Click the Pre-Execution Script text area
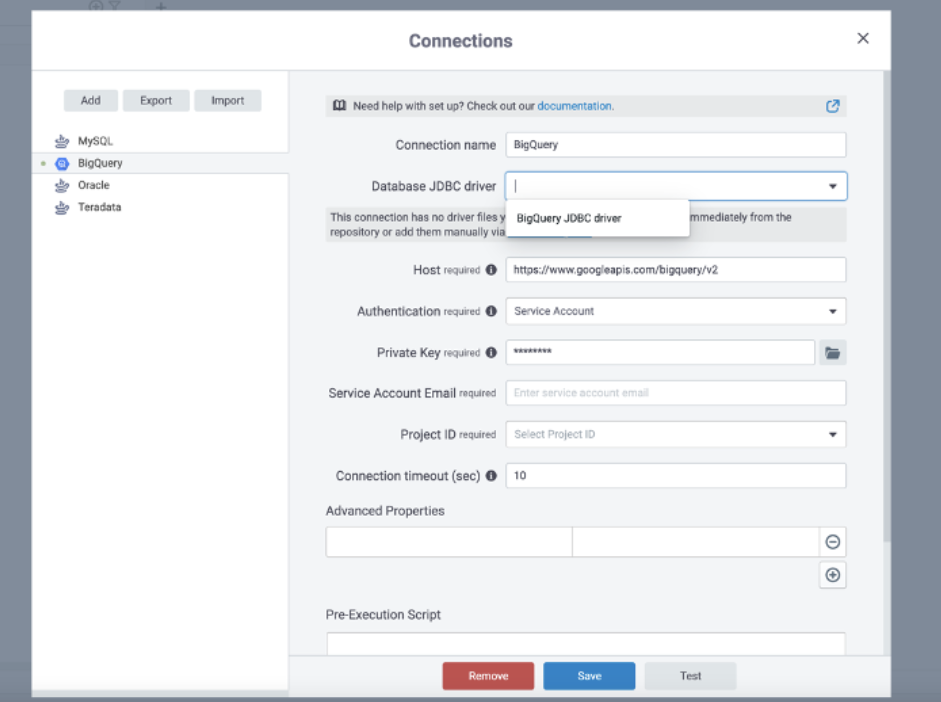The width and height of the screenshot is (941, 702). coord(586,644)
